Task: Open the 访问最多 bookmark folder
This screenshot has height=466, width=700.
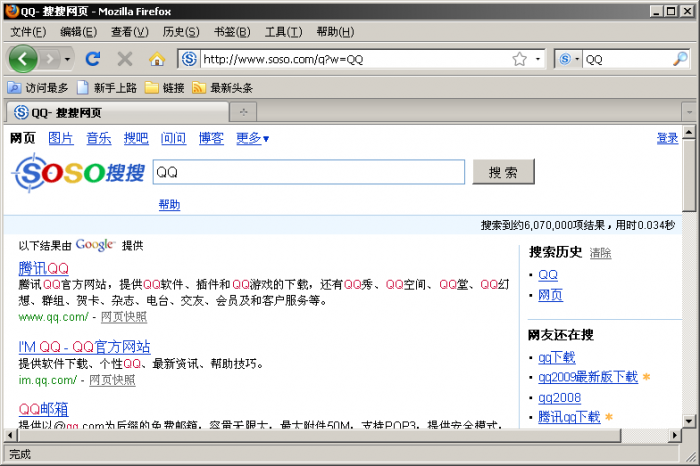Action: pyautogui.click(x=38, y=88)
